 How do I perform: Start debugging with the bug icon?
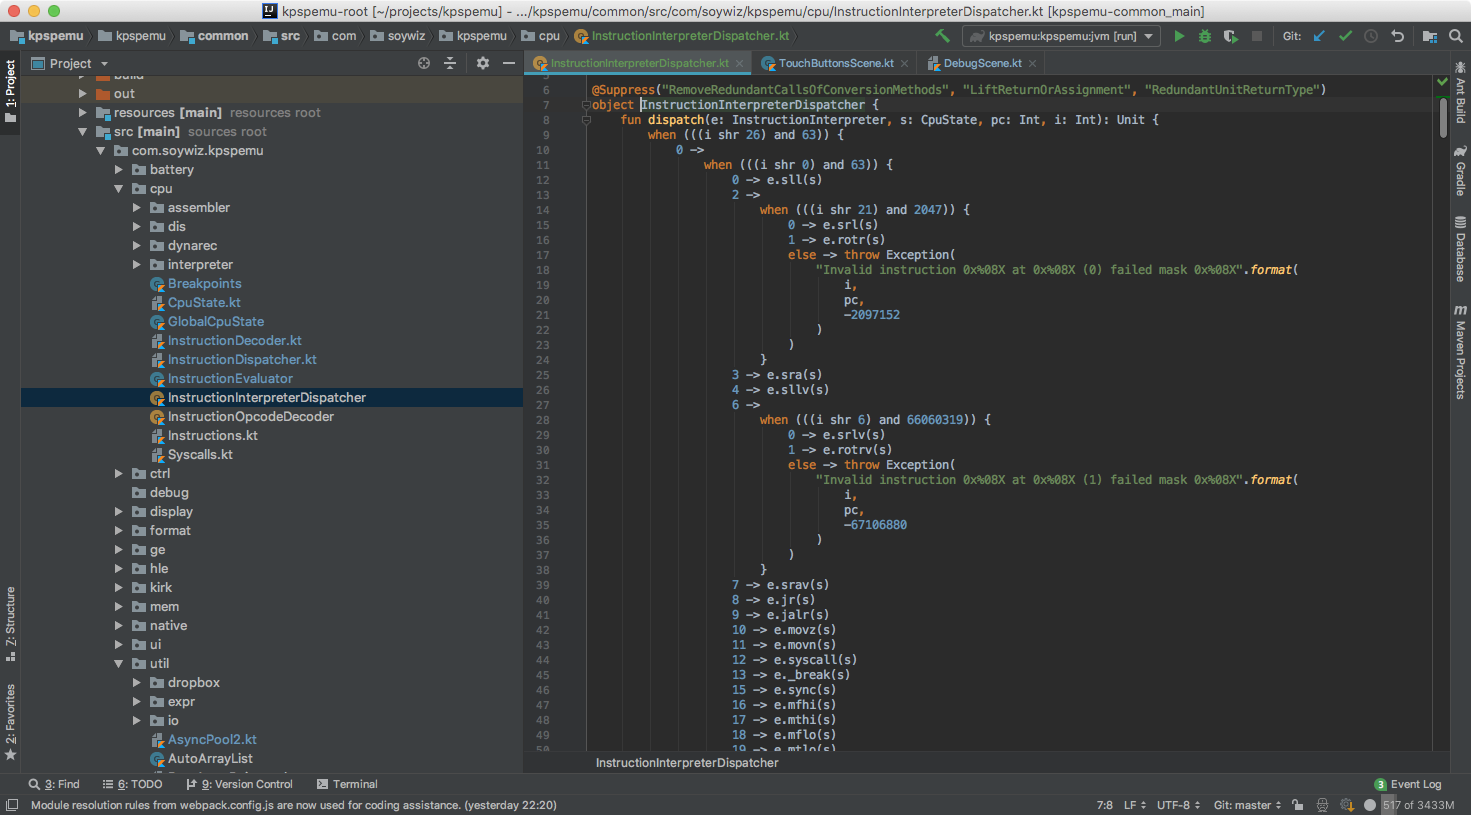(x=1205, y=36)
